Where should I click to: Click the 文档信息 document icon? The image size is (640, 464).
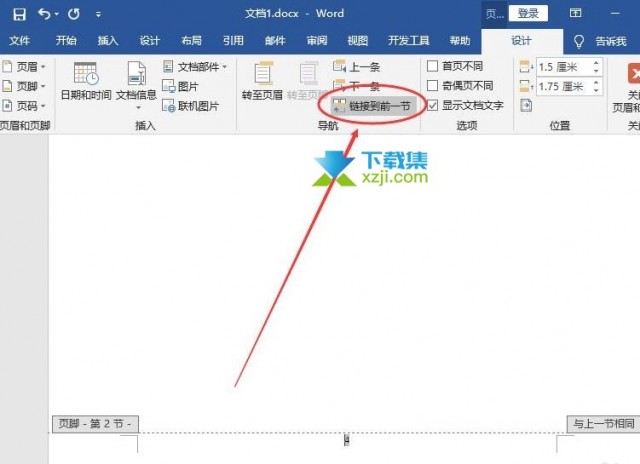pyautogui.click(x=136, y=73)
